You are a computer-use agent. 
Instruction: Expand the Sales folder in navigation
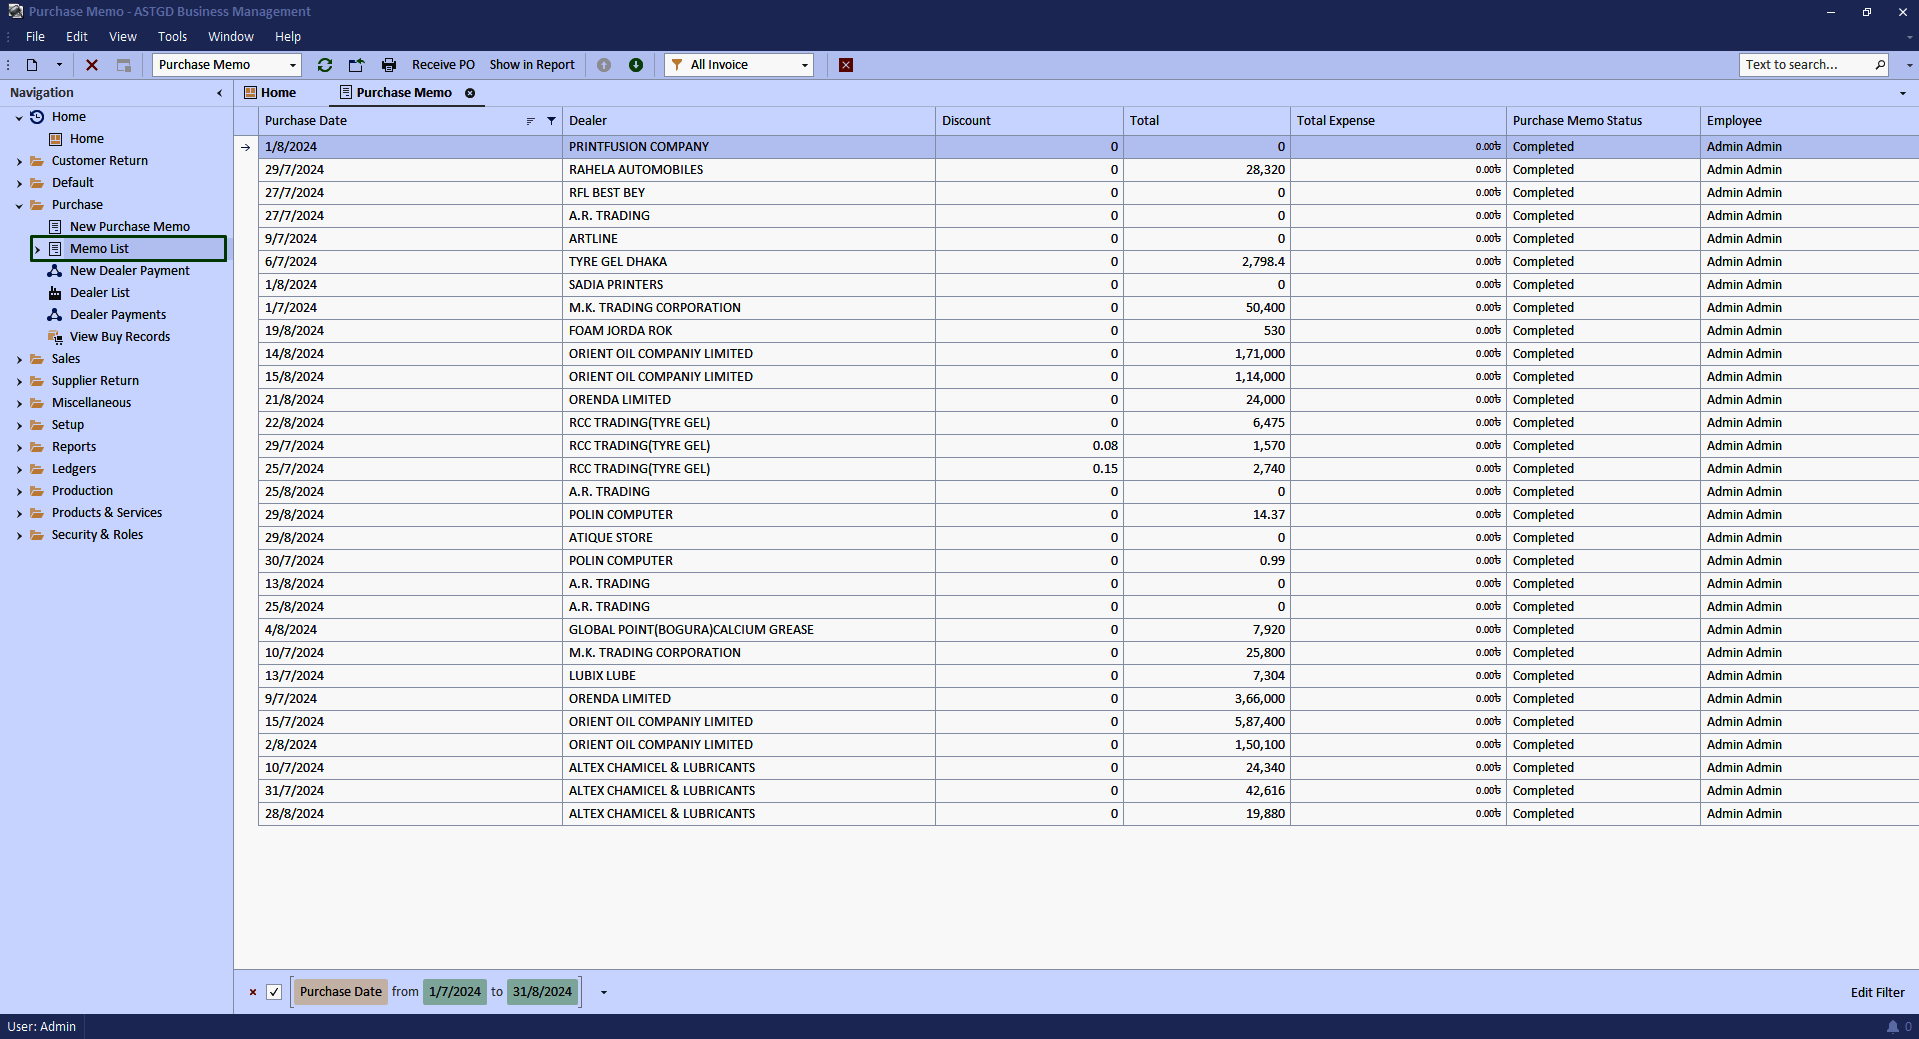tap(19, 359)
